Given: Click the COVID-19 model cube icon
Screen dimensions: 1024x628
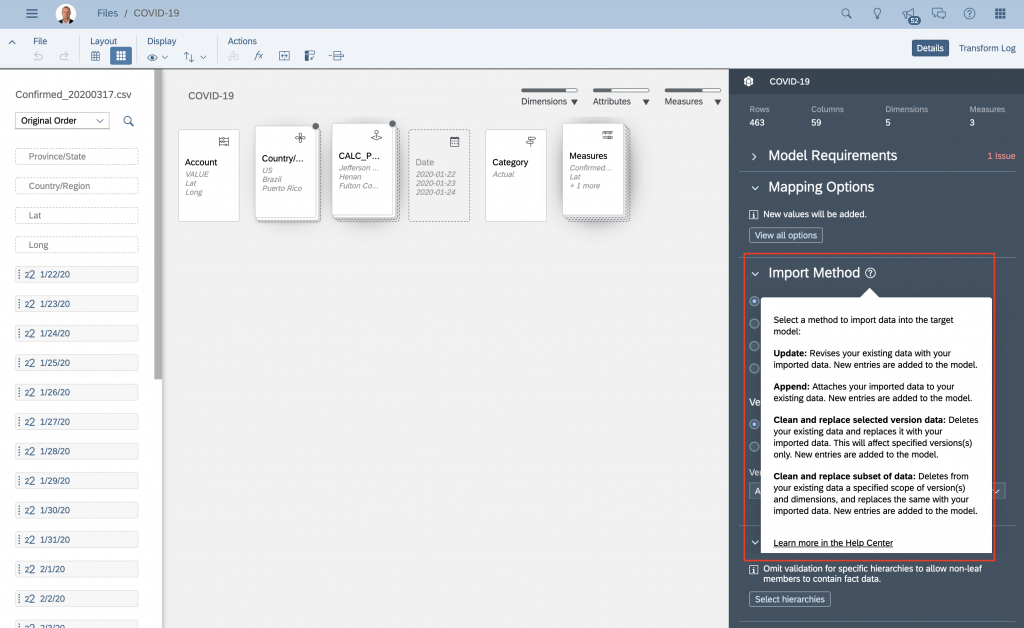Looking at the screenshot, I should point(748,82).
